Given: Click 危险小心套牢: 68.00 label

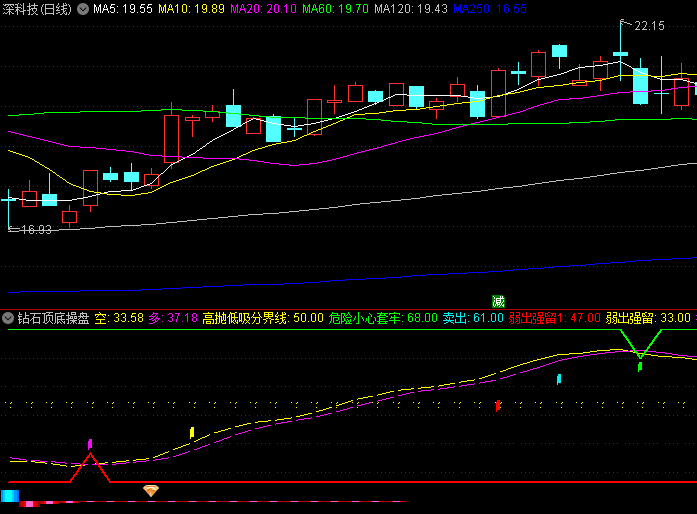Looking at the screenshot, I should click(x=383, y=318).
